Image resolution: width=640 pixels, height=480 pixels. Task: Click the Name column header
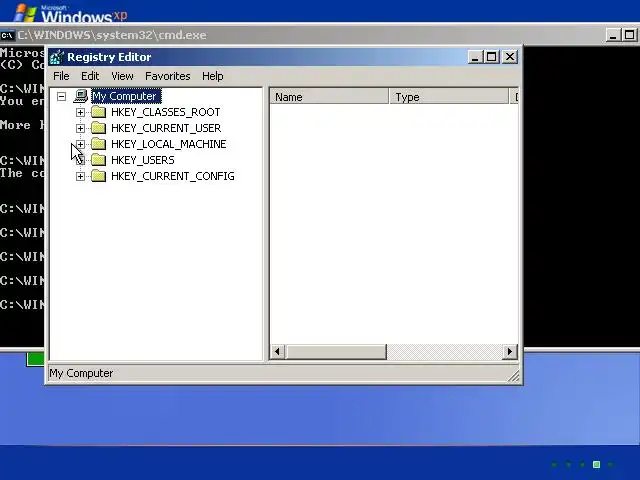click(329, 97)
